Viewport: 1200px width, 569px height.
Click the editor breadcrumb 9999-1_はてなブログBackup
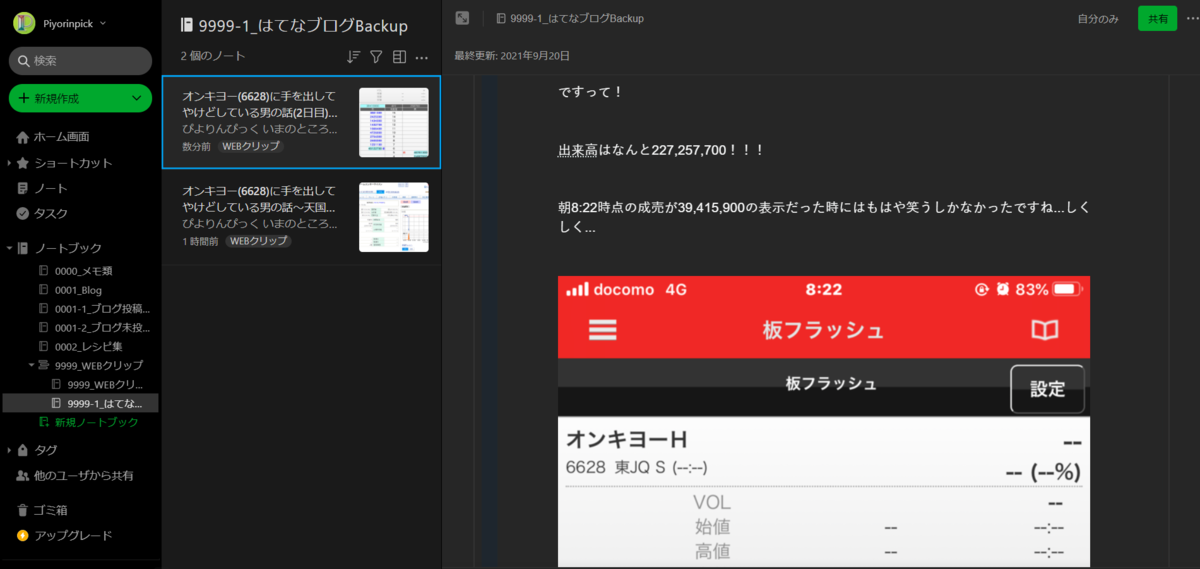pyautogui.click(x=570, y=18)
